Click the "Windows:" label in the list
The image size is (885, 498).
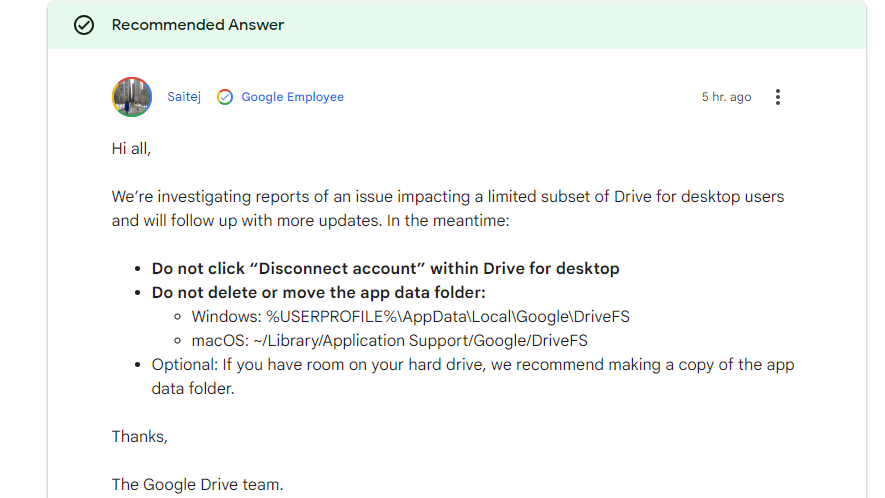(x=226, y=316)
